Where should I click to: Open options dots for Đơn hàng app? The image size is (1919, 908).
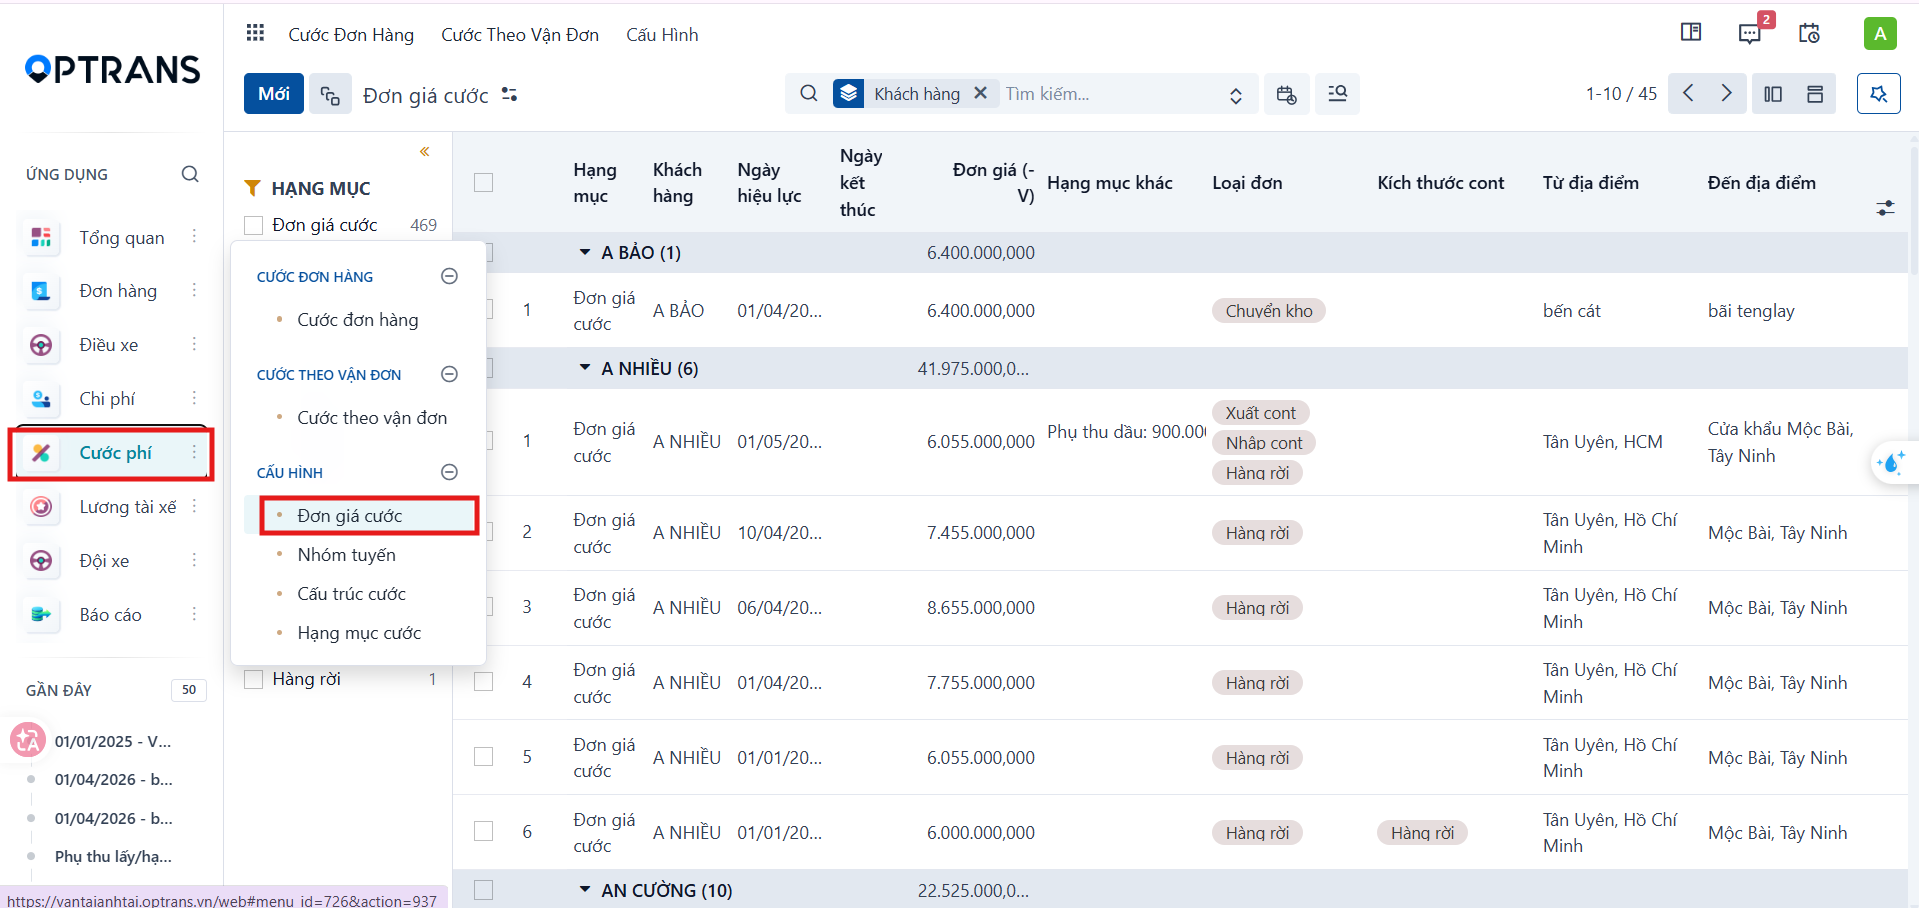tap(194, 291)
